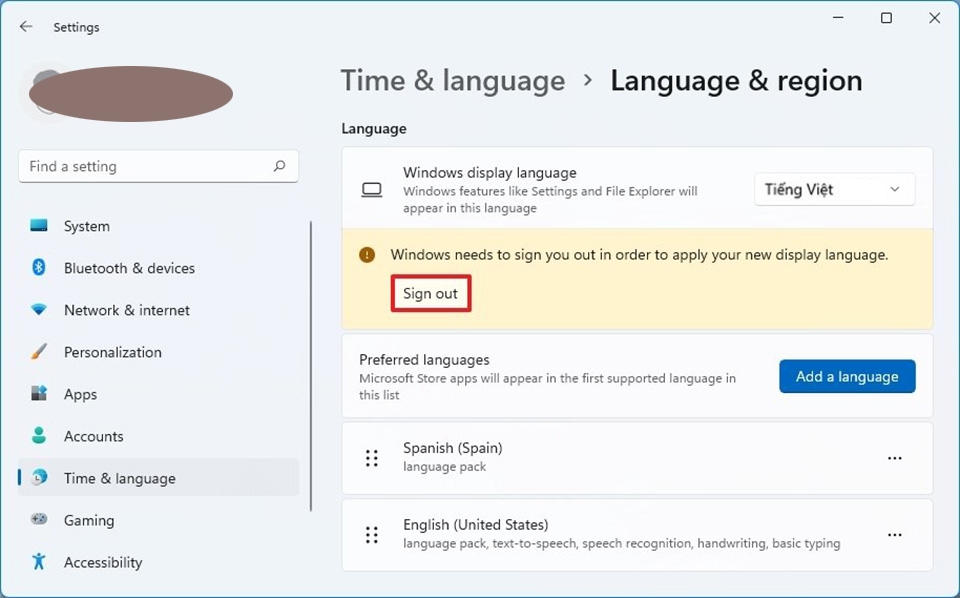Click the Personalization paintbrush icon
The width and height of the screenshot is (960, 598).
(39, 352)
